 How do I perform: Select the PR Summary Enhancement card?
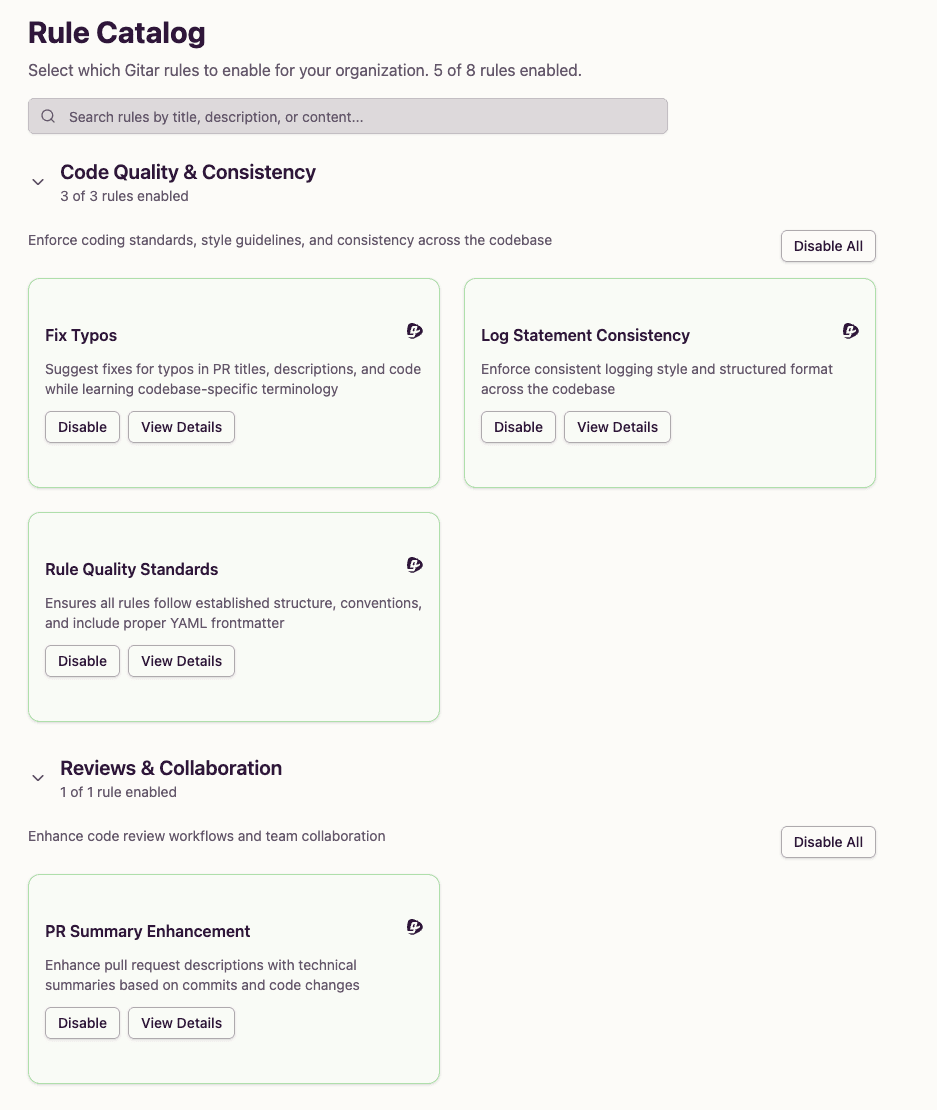[233, 1060]
